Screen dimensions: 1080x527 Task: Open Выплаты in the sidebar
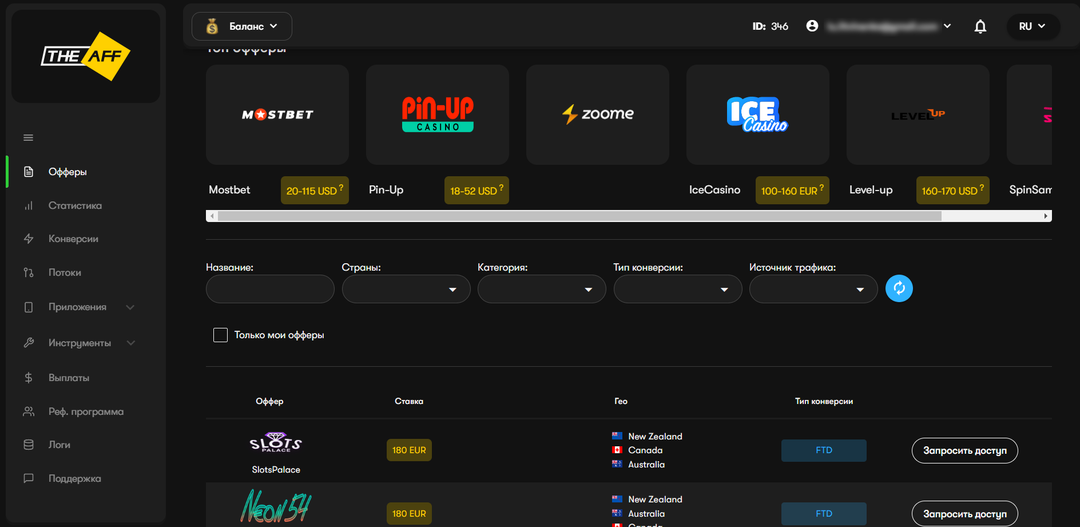point(69,378)
